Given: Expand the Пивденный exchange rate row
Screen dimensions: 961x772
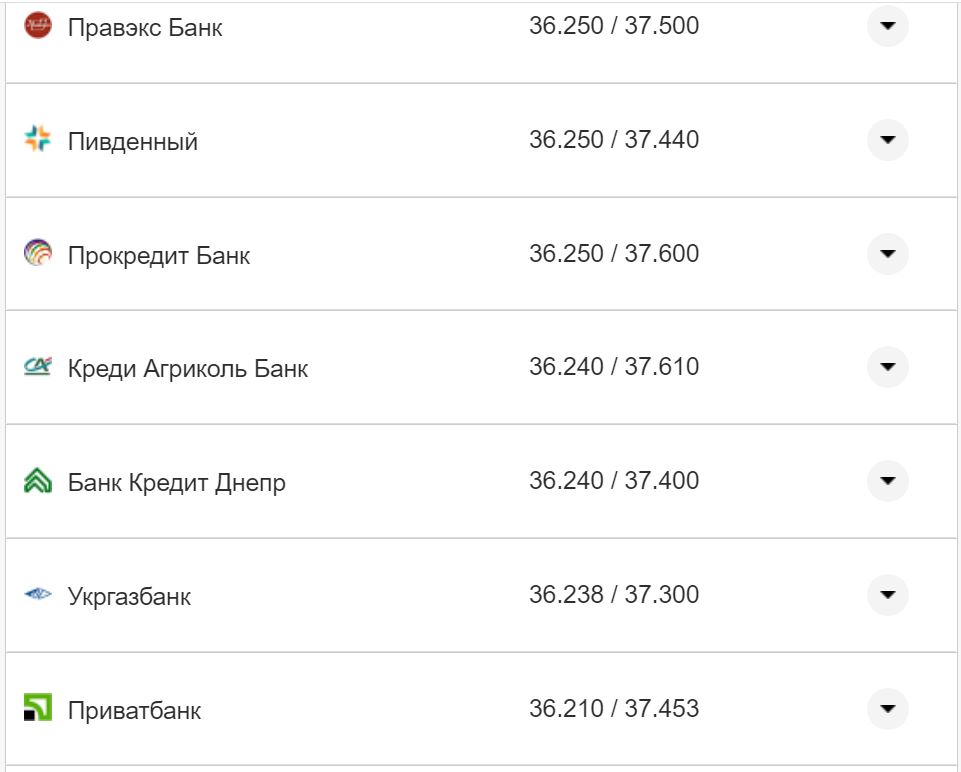Looking at the screenshot, I should point(886,140).
